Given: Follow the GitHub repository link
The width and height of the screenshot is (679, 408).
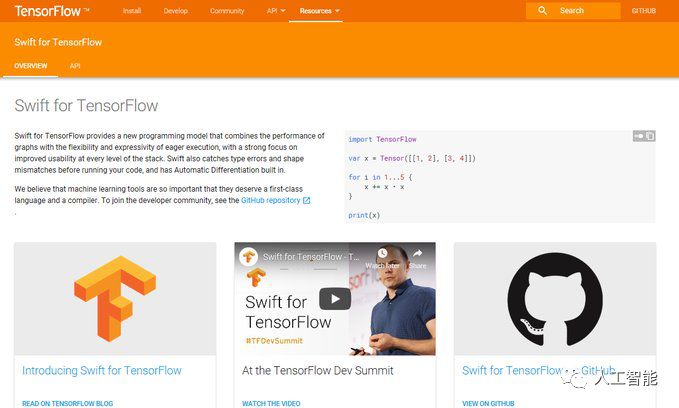Looking at the screenshot, I should click(x=271, y=201).
